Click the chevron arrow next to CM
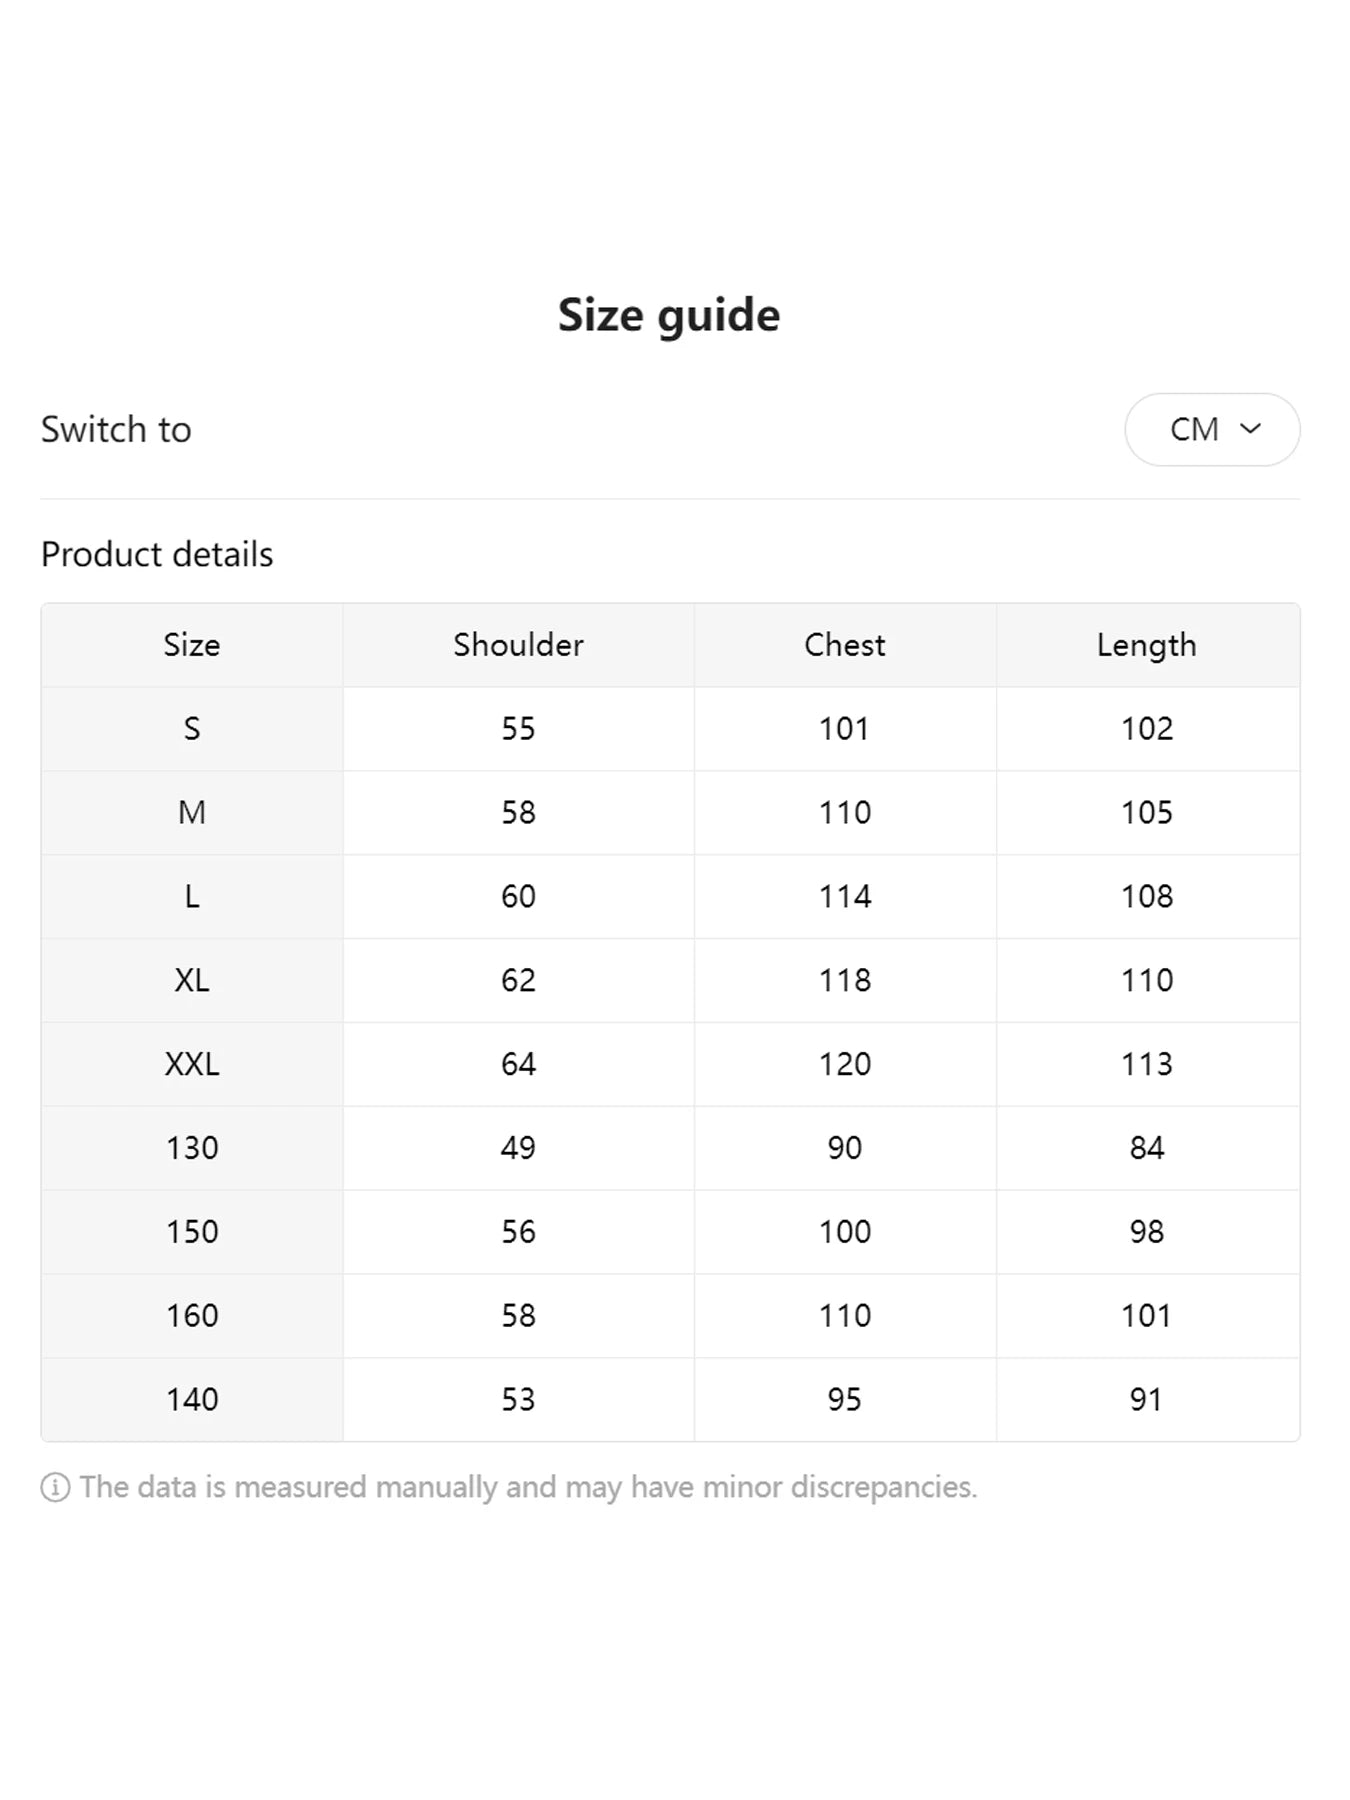This screenshot has height=1800, width=1350. pyautogui.click(x=1250, y=429)
